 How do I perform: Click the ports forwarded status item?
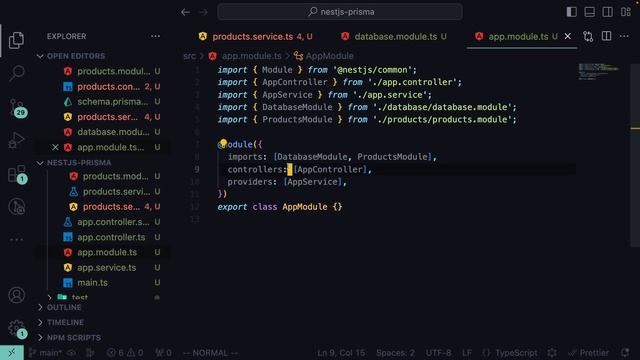coord(163,353)
